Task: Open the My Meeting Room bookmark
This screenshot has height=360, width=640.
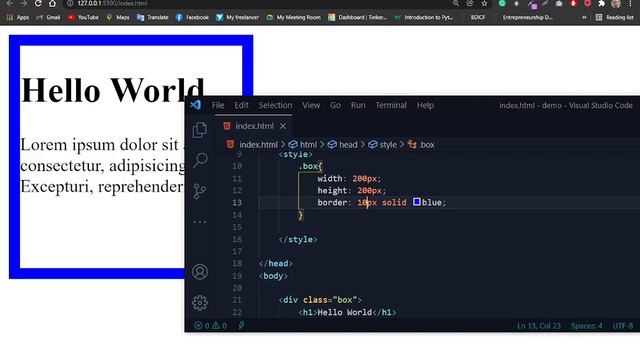Action: [x=293, y=18]
